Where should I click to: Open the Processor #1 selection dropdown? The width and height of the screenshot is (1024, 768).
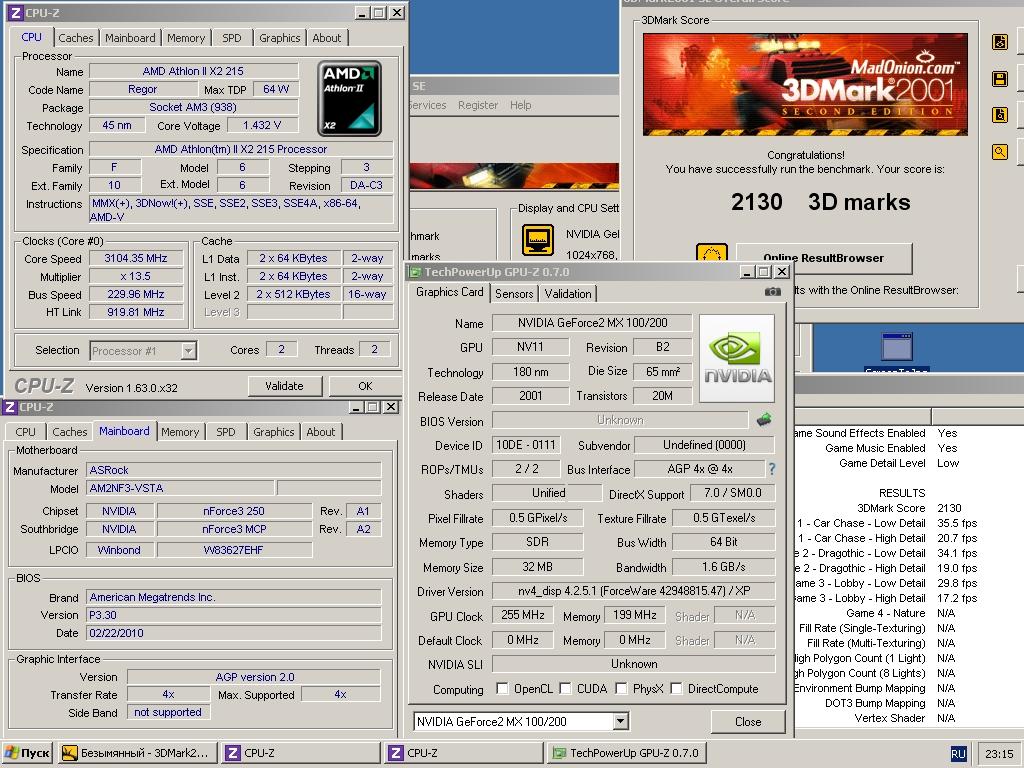188,351
